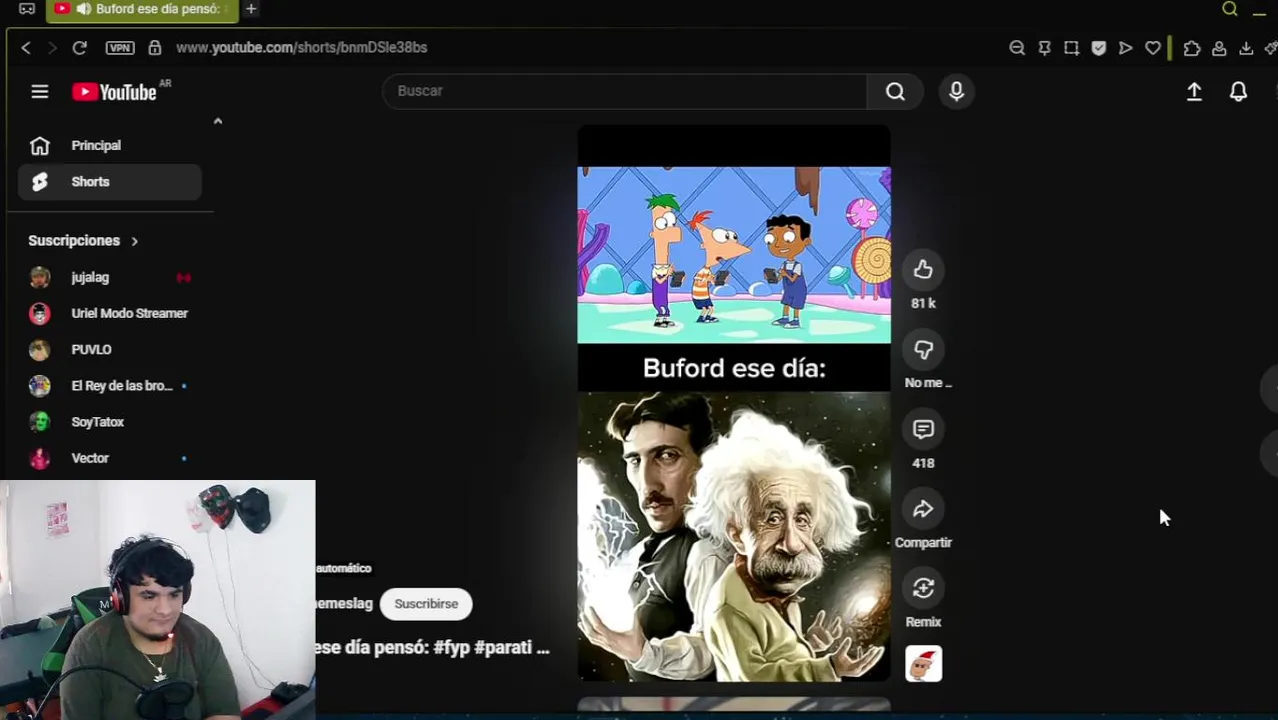Open the GX Corner gamepad icon
The width and height of the screenshot is (1278, 720).
pyautogui.click(x=27, y=9)
